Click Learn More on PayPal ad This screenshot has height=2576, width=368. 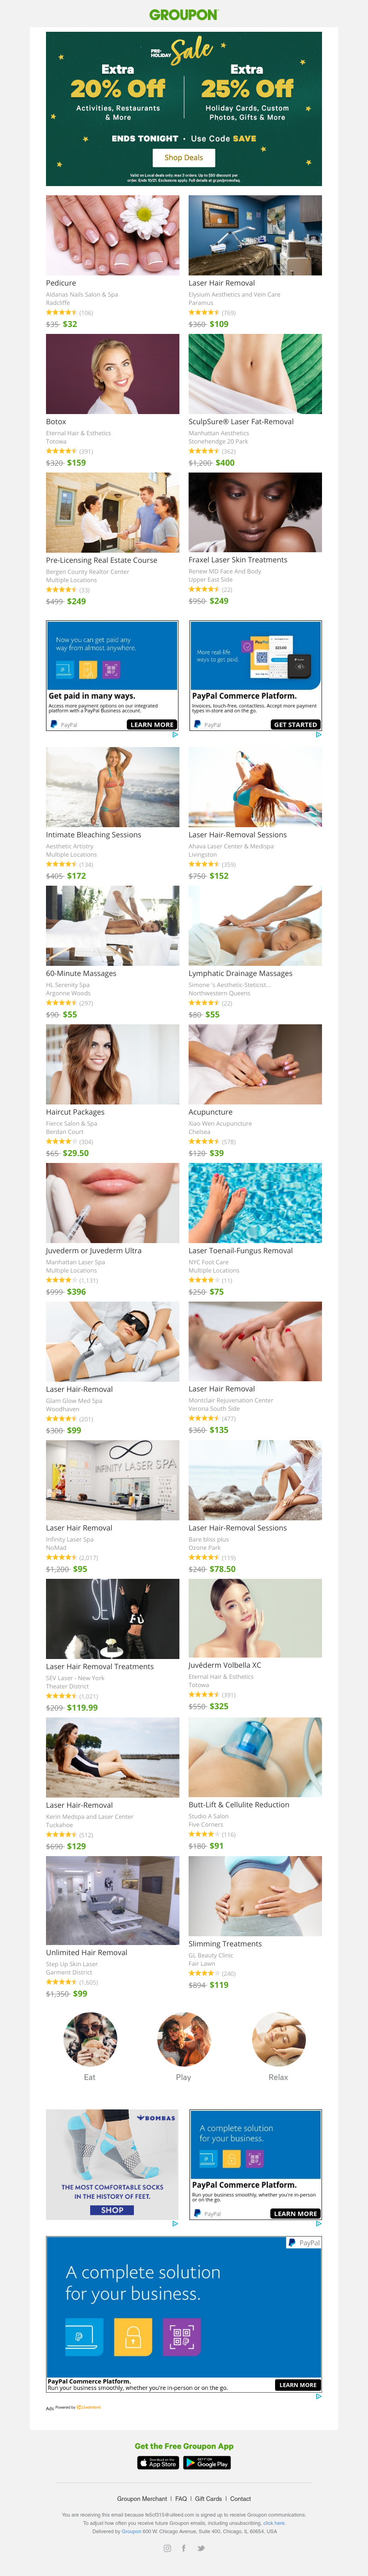152,725
